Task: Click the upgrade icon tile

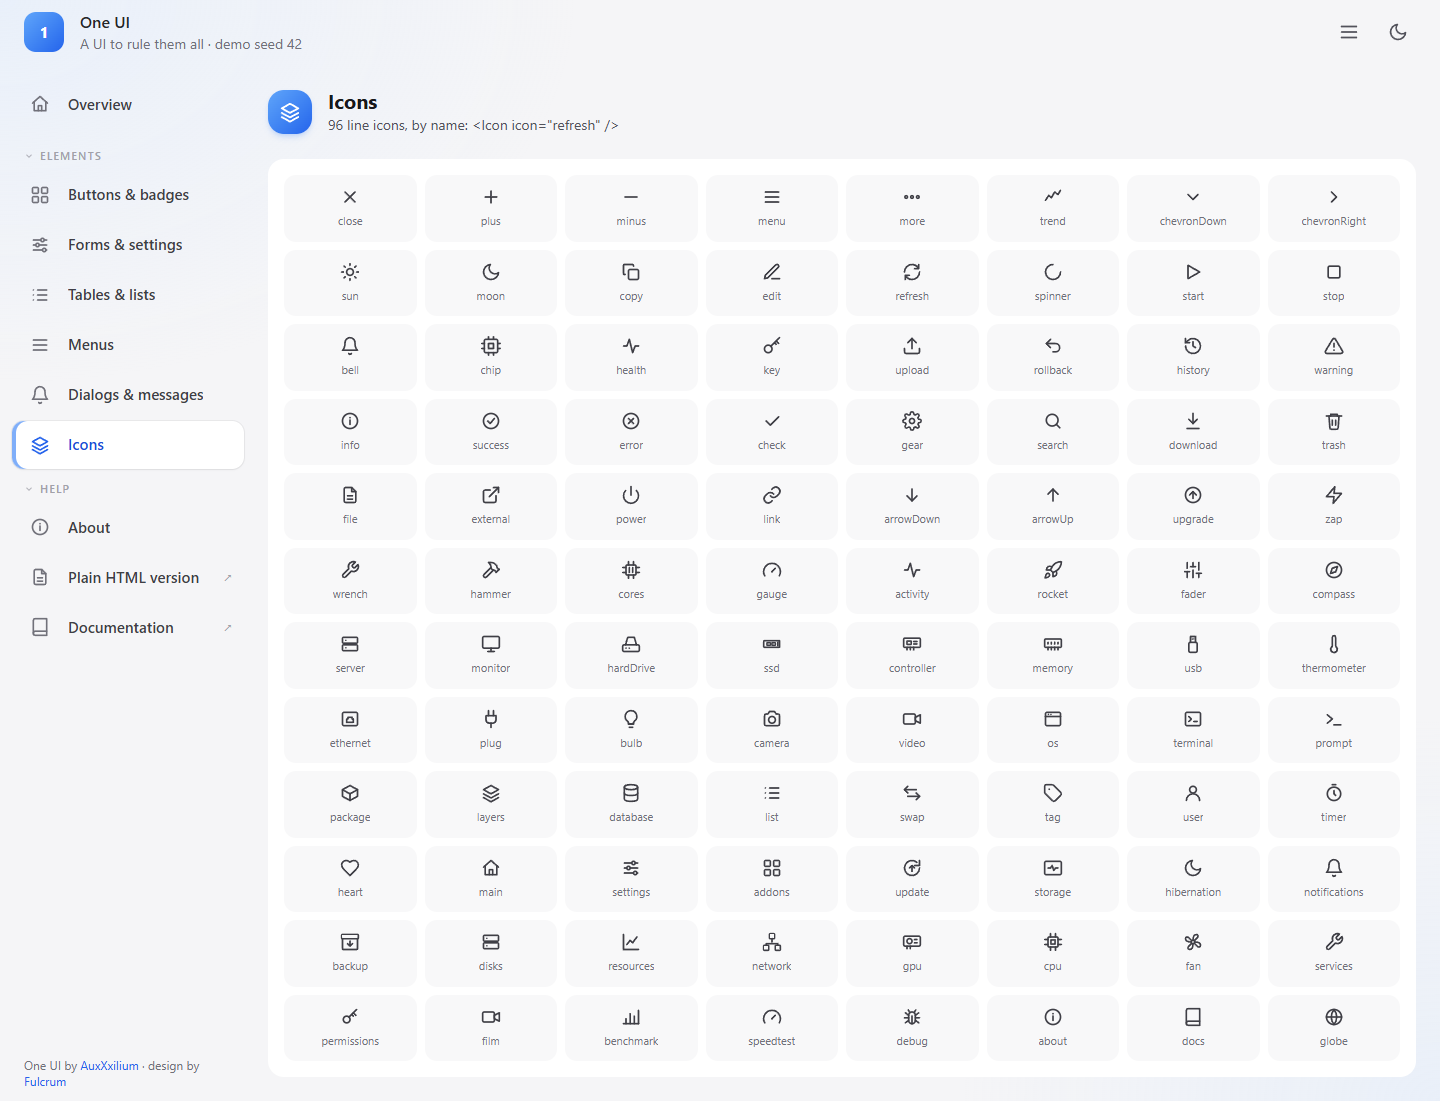Action: point(1193,506)
